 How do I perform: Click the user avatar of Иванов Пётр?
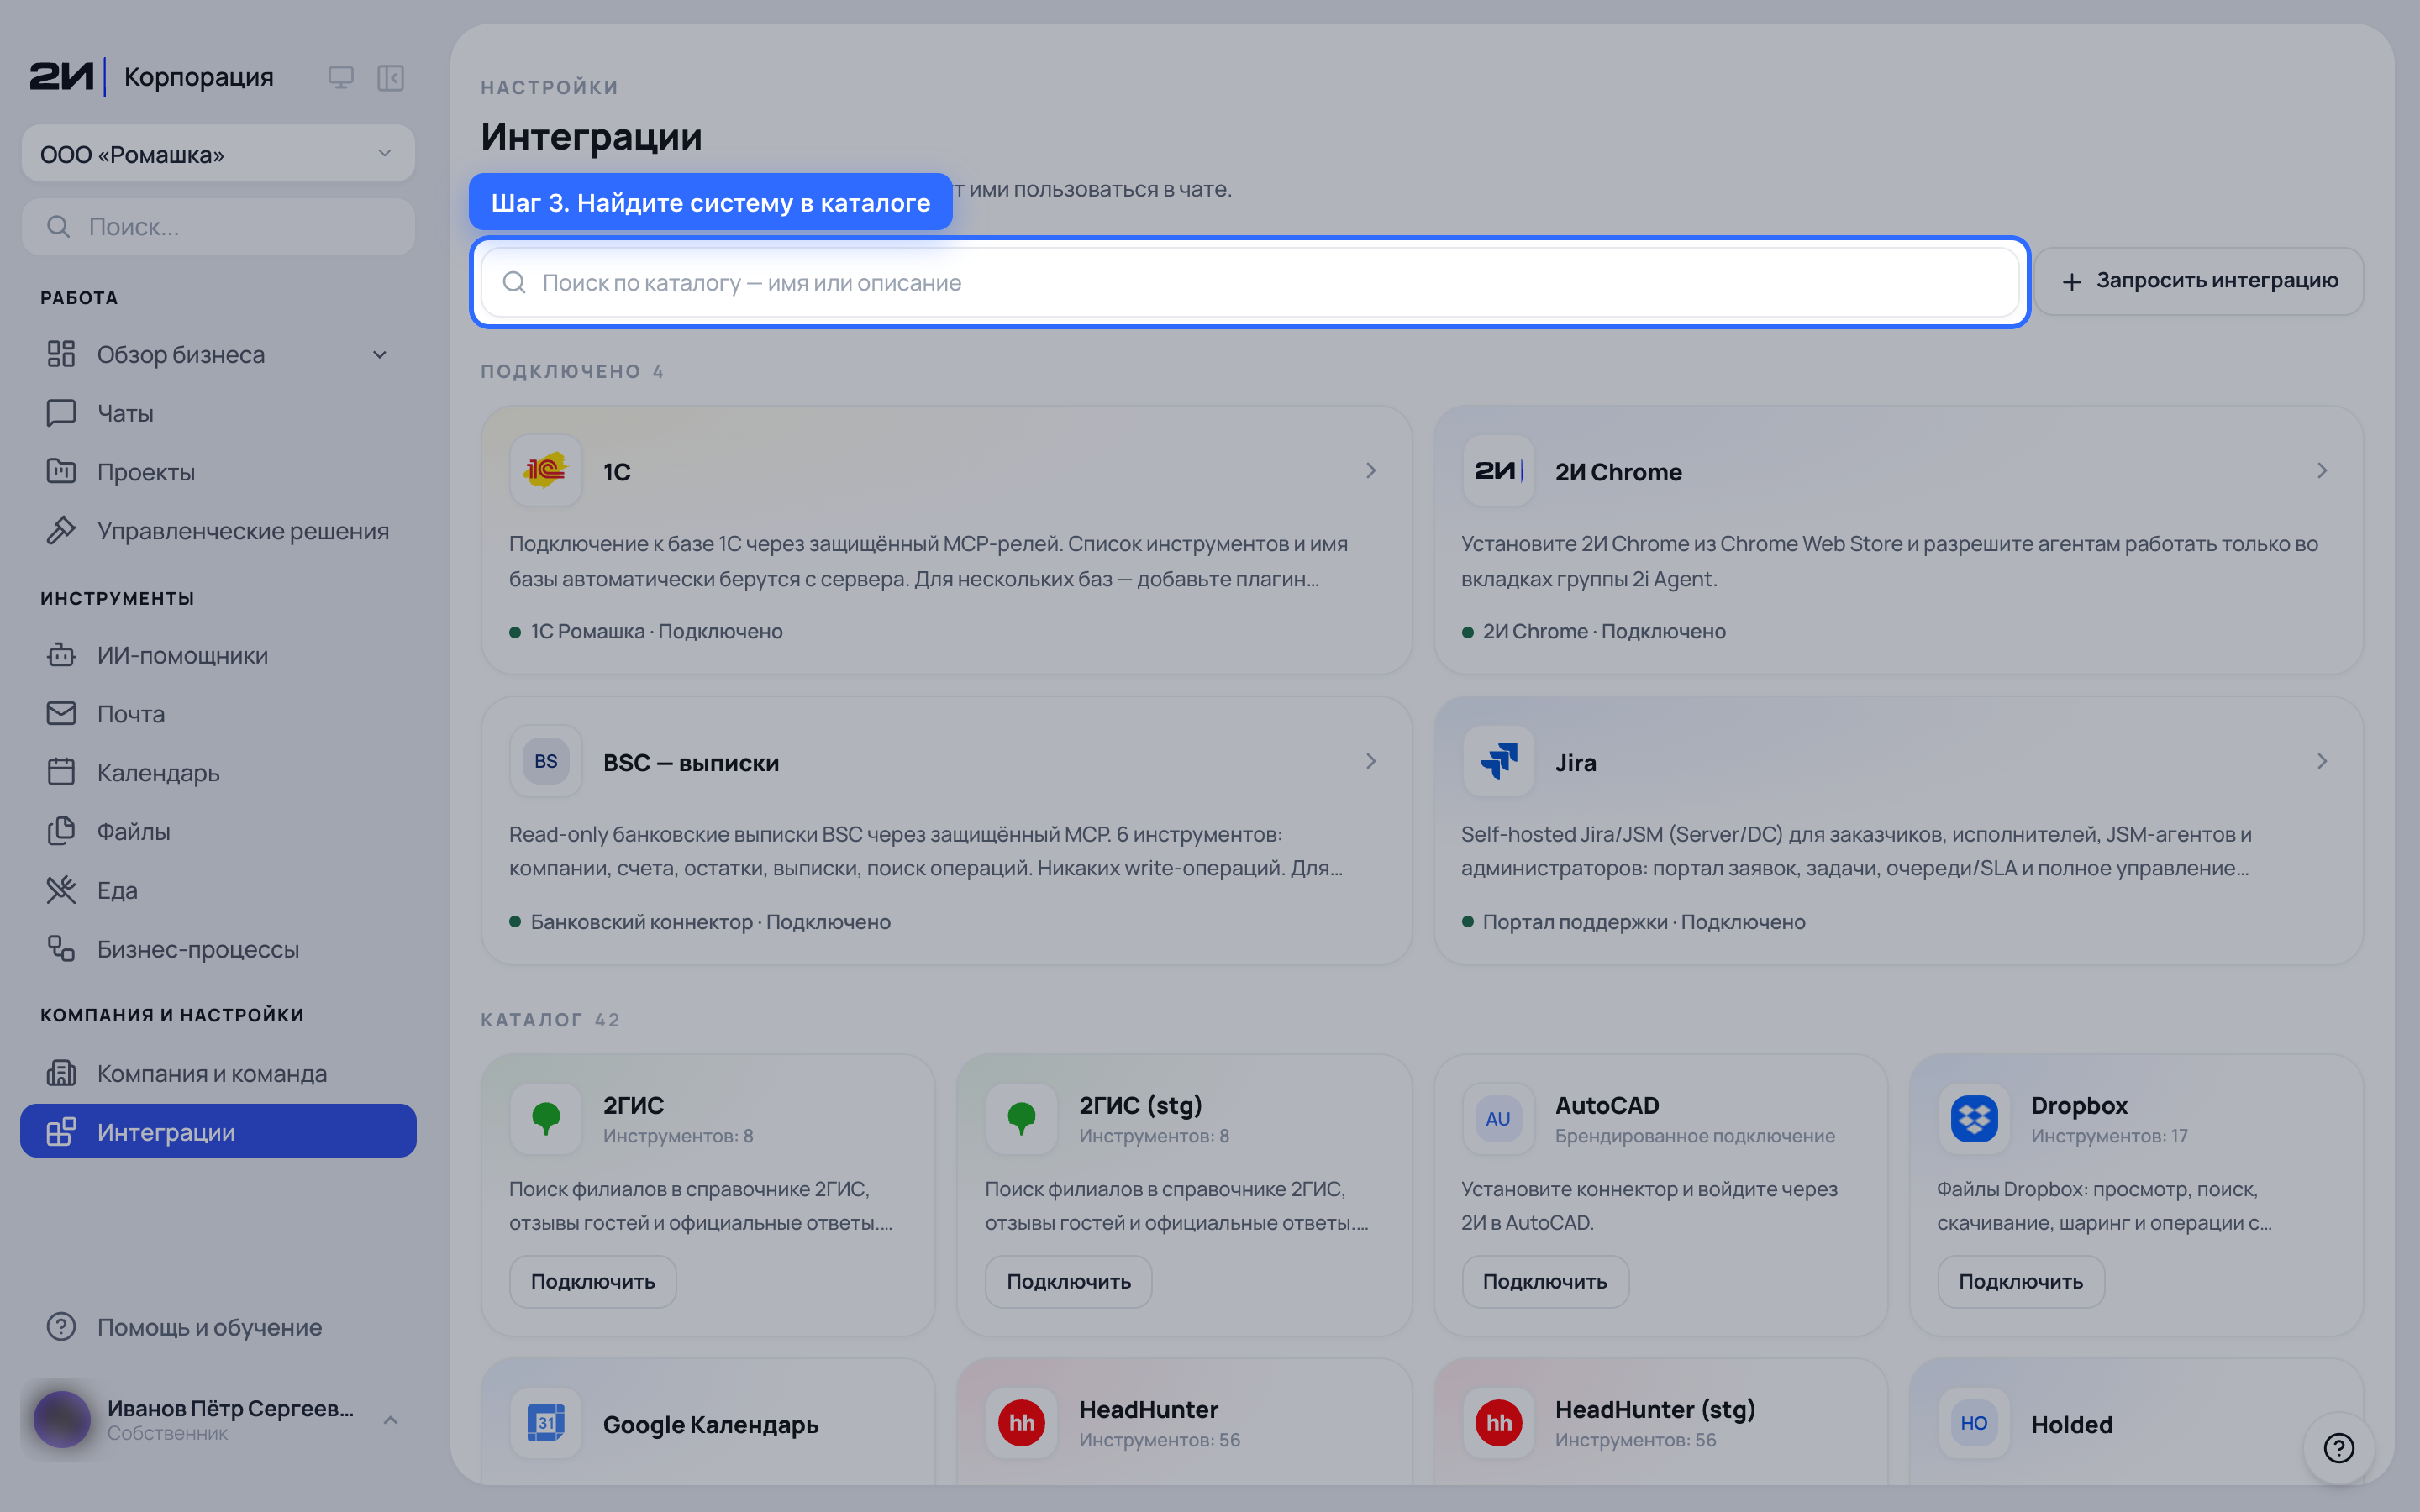click(62, 1419)
